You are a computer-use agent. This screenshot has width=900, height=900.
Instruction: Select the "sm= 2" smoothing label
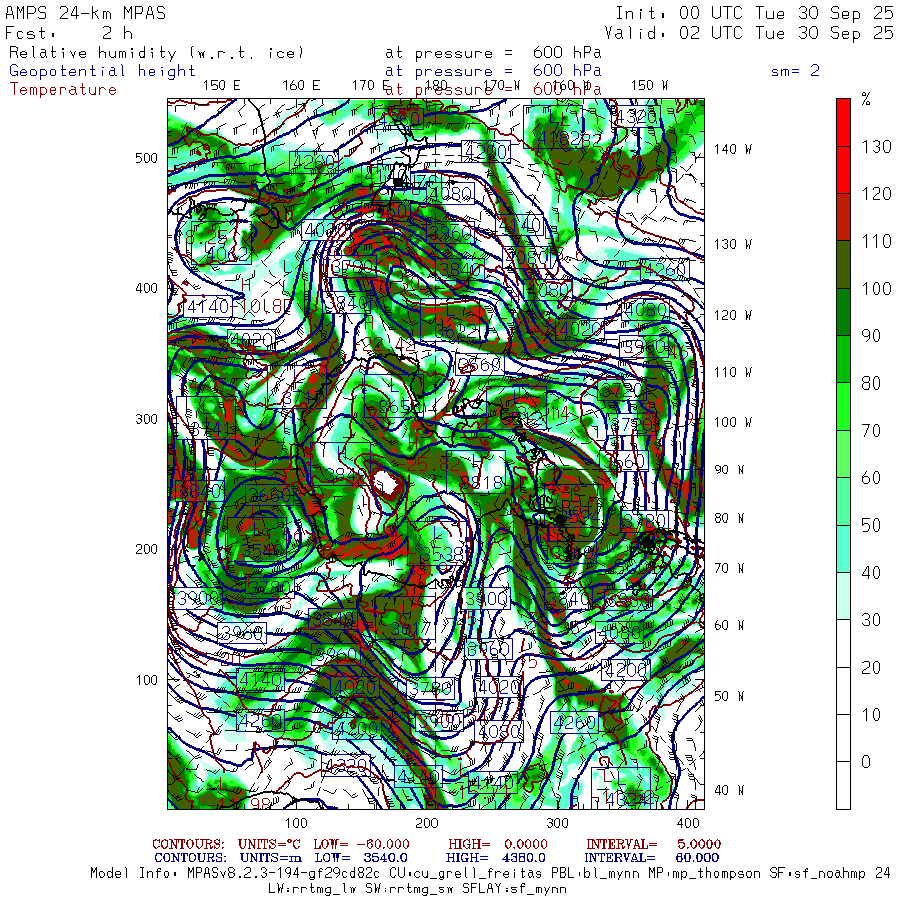pyautogui.click(x=795, y=71)
